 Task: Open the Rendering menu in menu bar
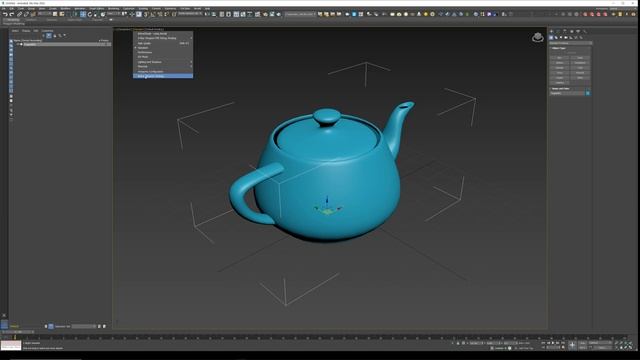point(113,8)
